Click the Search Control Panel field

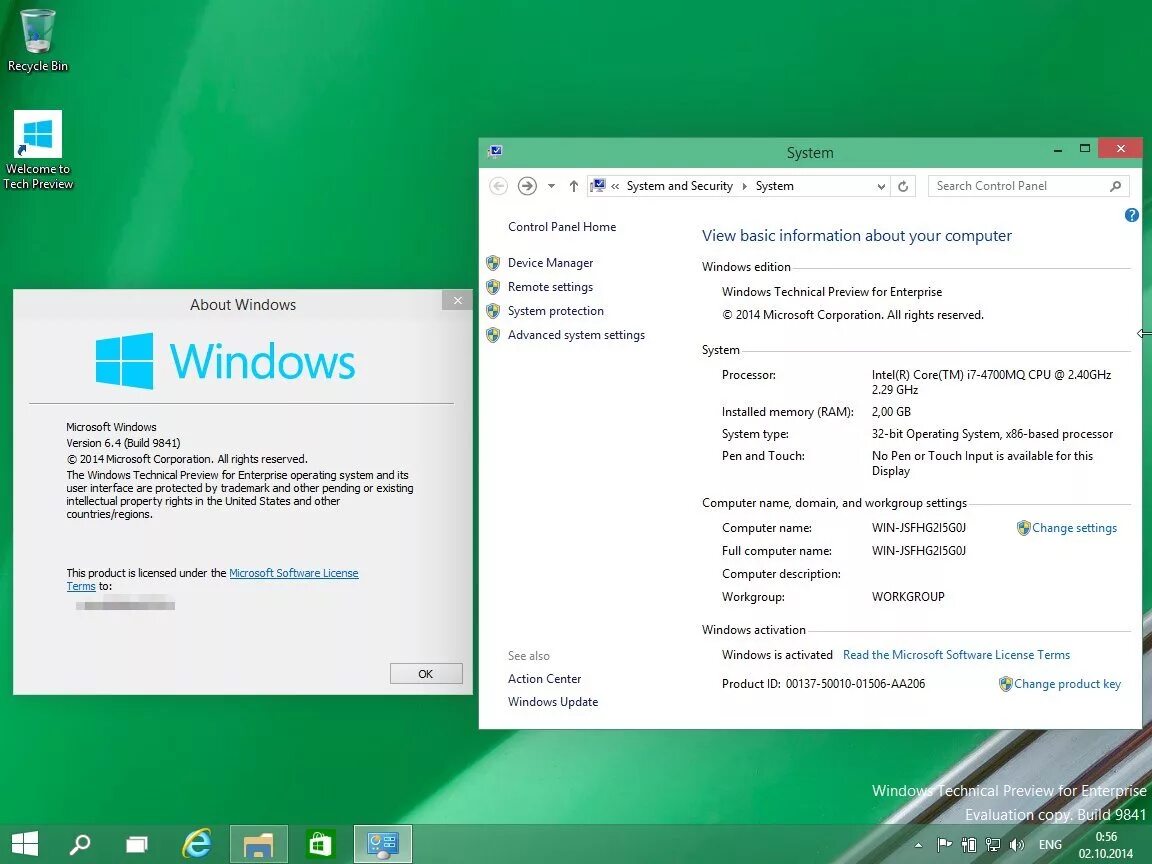point(1029,186)
